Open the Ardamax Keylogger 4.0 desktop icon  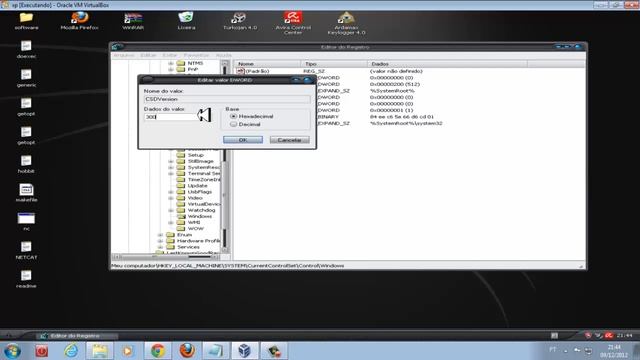tap(347, 23)
